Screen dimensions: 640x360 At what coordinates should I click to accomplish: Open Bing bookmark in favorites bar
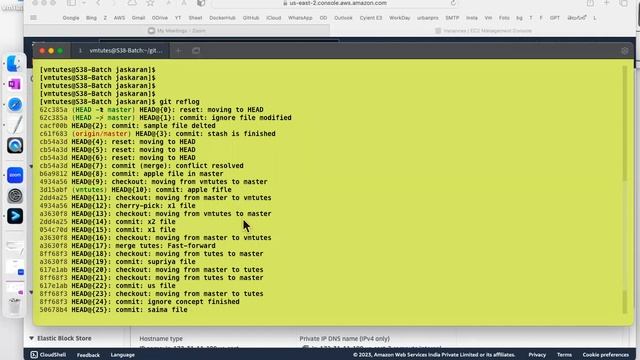(91, 18)
